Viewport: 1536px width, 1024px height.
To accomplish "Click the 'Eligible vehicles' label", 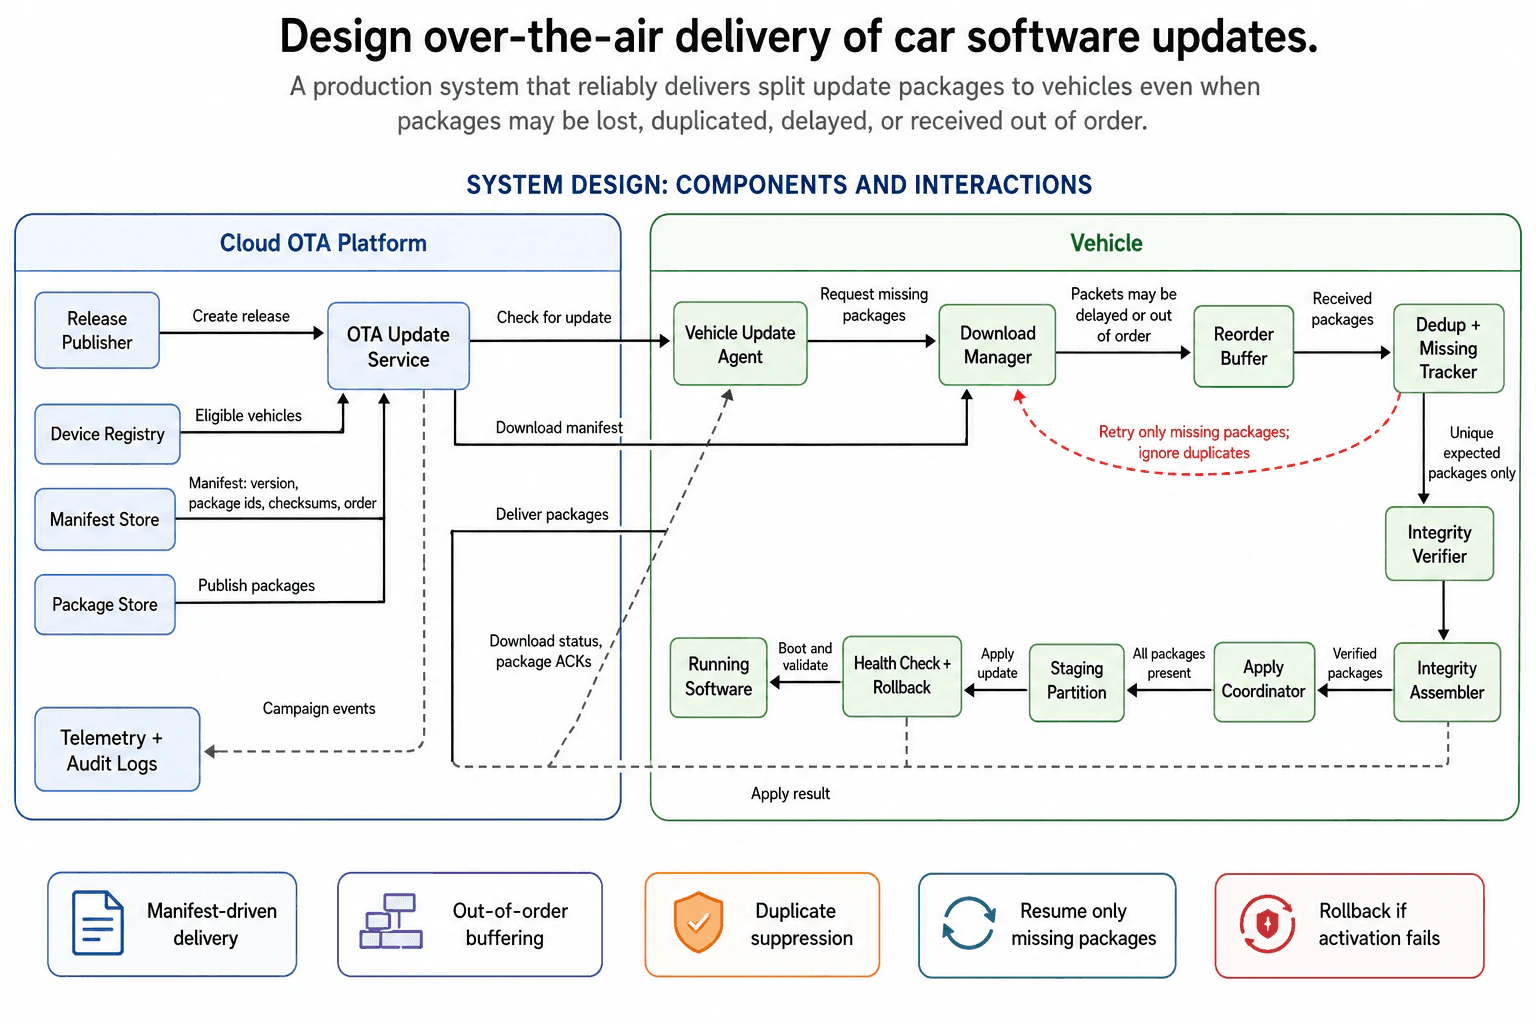I will pyautogui.click(x=248, y=415).
